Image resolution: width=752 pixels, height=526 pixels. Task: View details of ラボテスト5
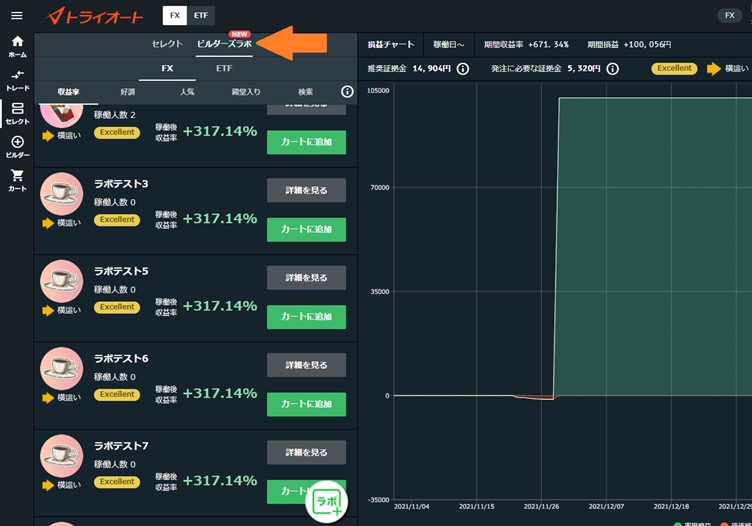(306, 278)
